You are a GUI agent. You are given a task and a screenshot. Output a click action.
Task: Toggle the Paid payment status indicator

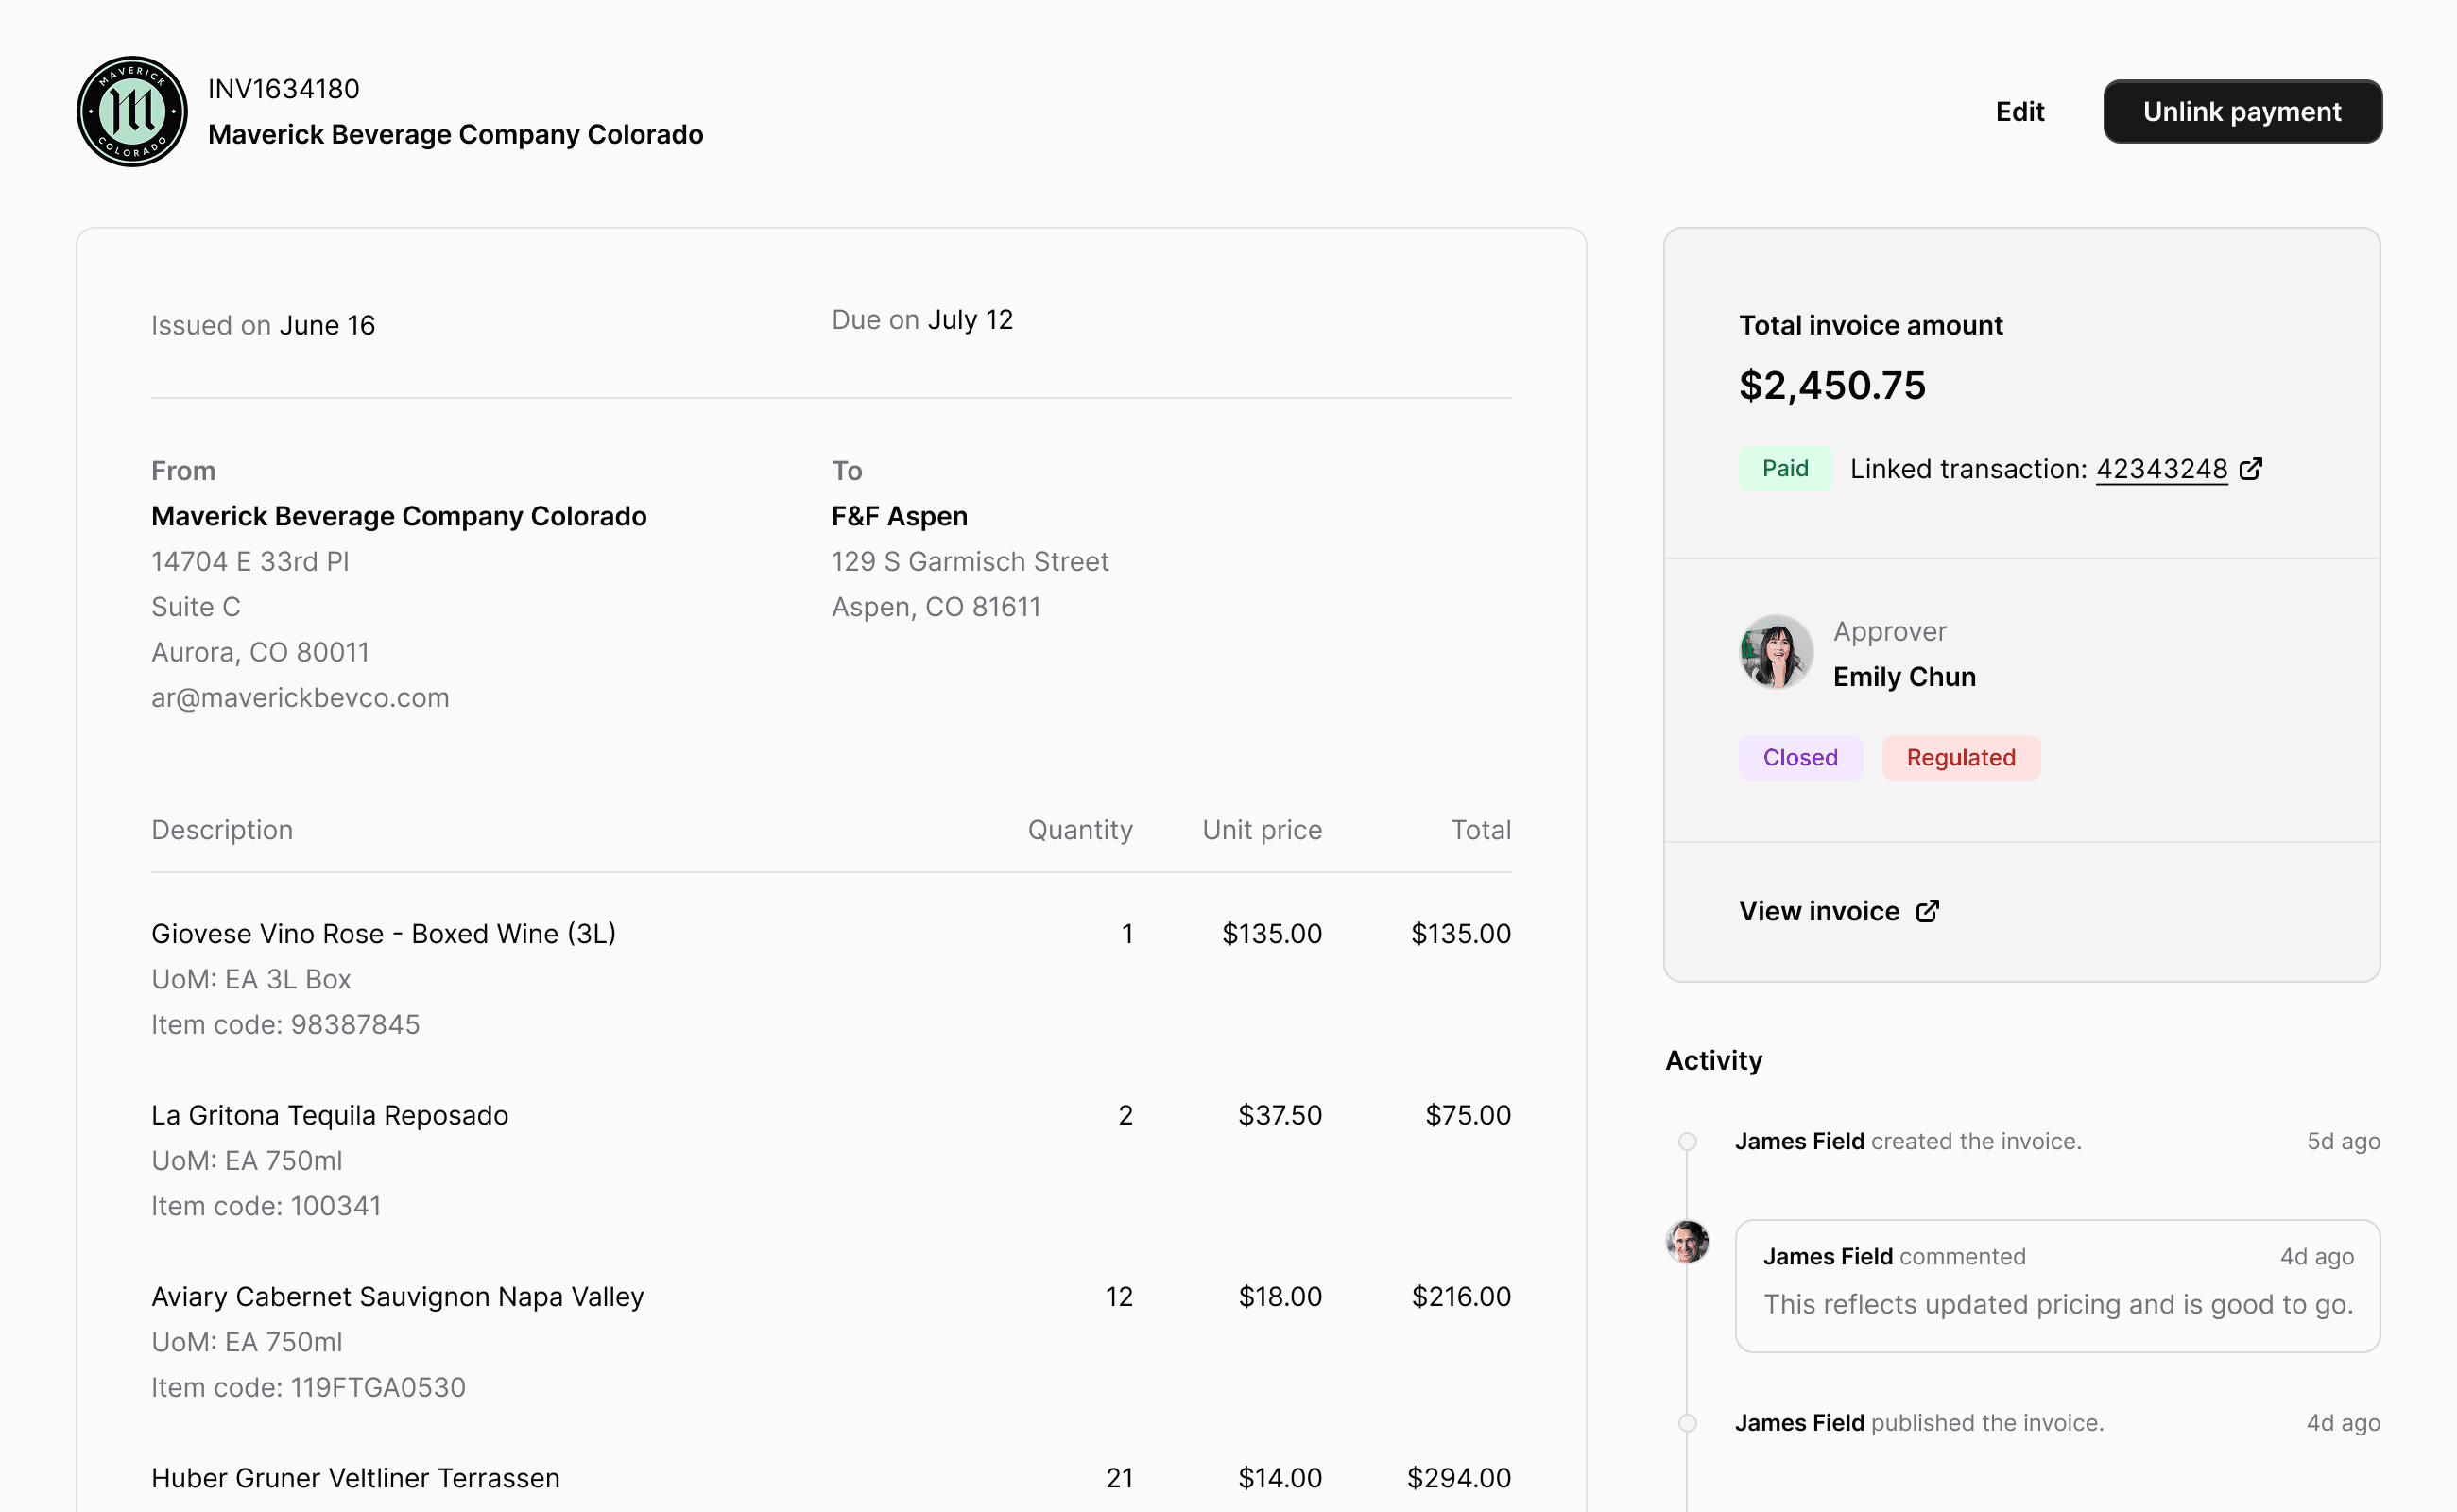click(x=1785, y=467)
